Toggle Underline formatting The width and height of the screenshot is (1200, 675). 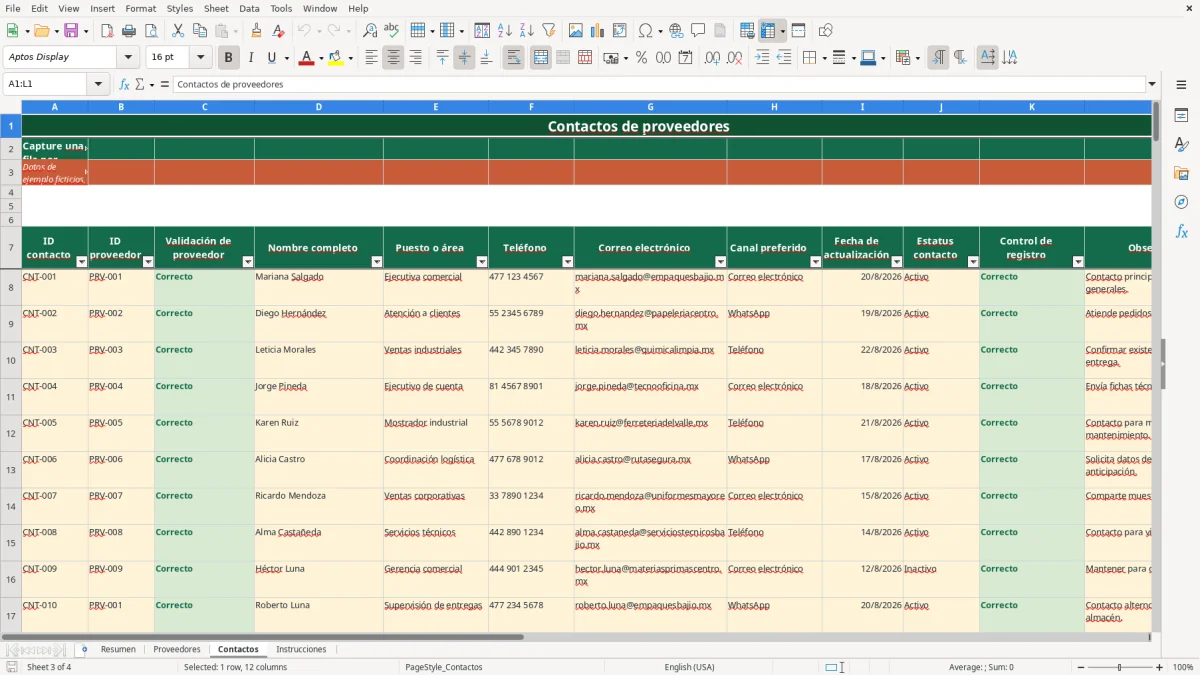point(271,58)
